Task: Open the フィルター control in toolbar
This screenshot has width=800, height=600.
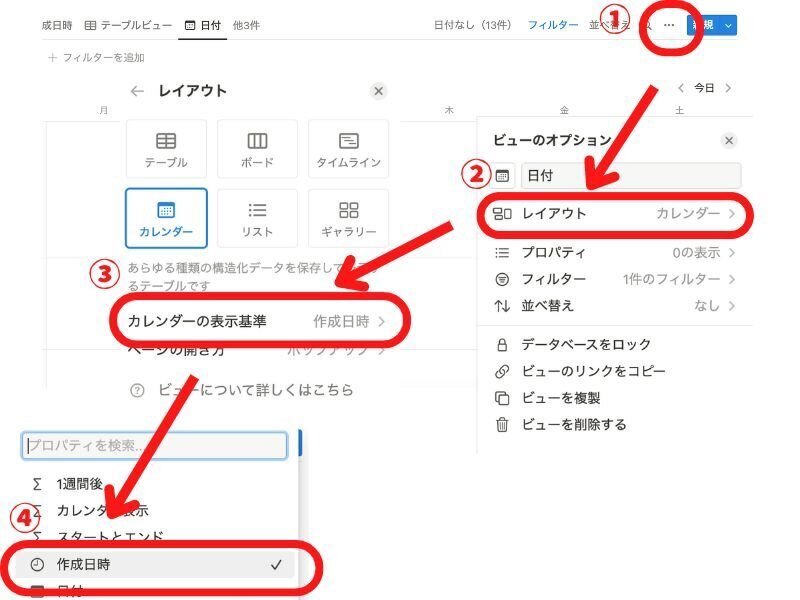Action: point(553,25)
